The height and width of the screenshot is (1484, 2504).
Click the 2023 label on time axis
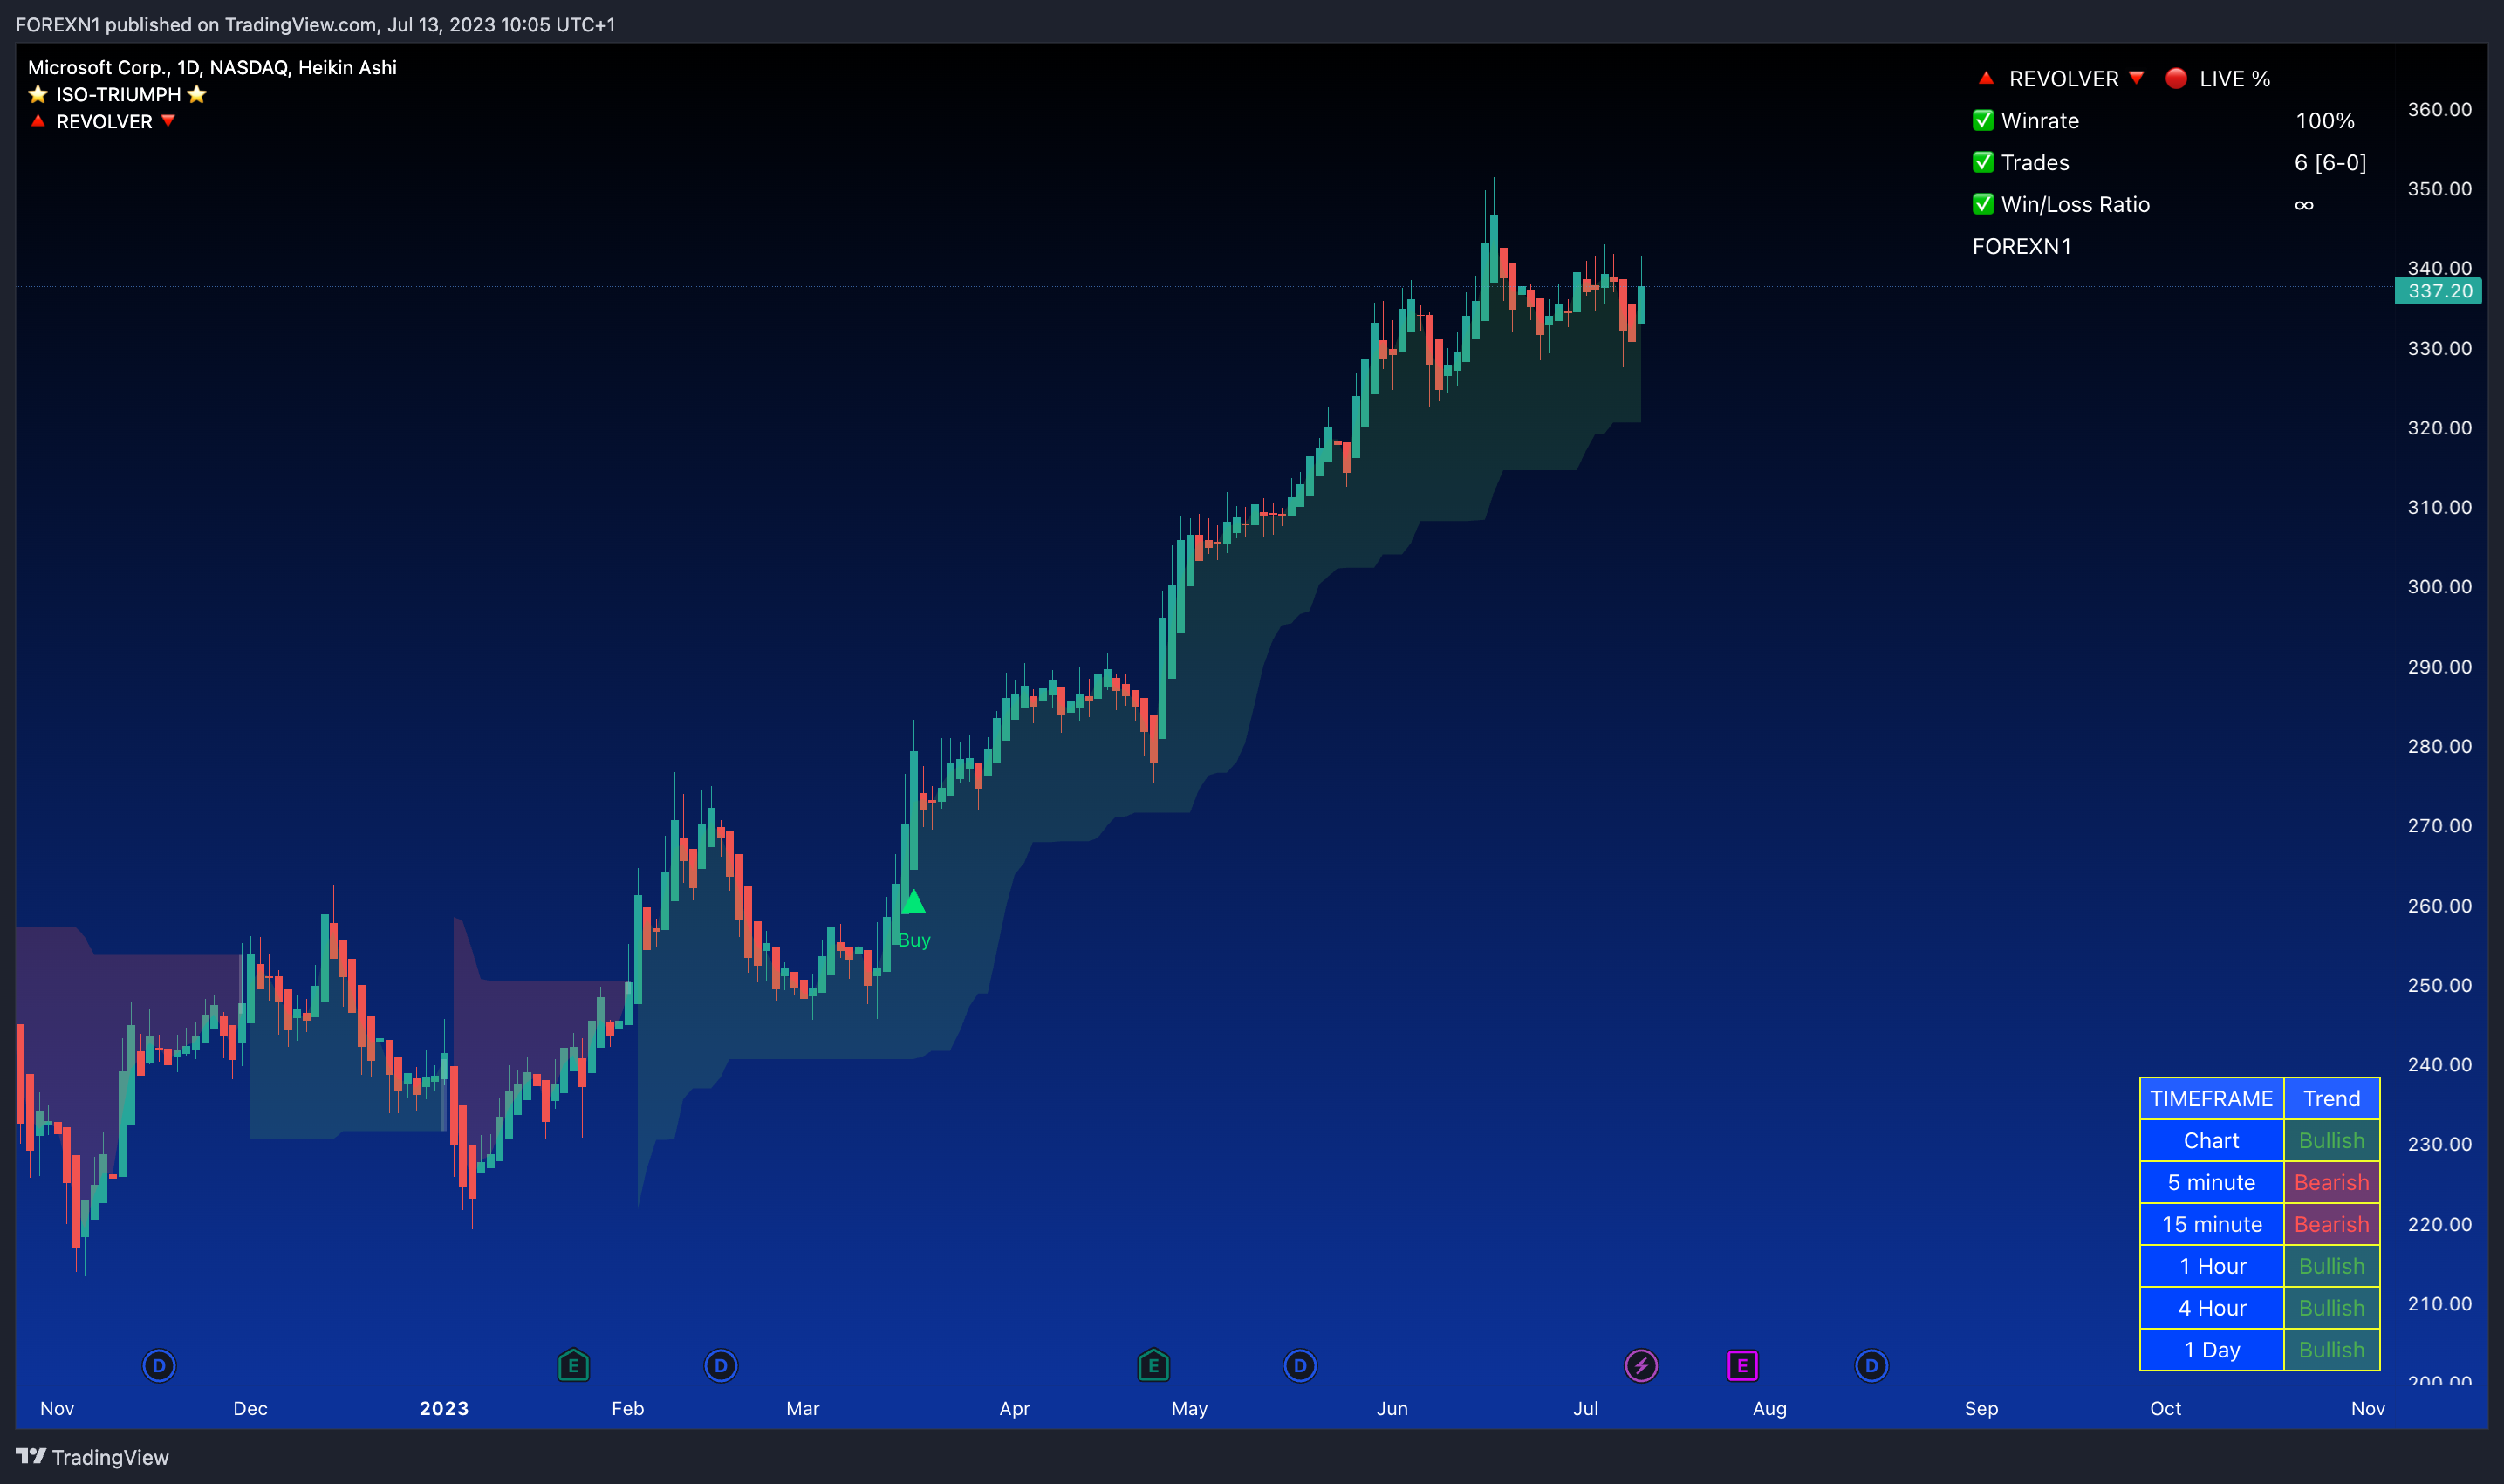click(444, 1408)
